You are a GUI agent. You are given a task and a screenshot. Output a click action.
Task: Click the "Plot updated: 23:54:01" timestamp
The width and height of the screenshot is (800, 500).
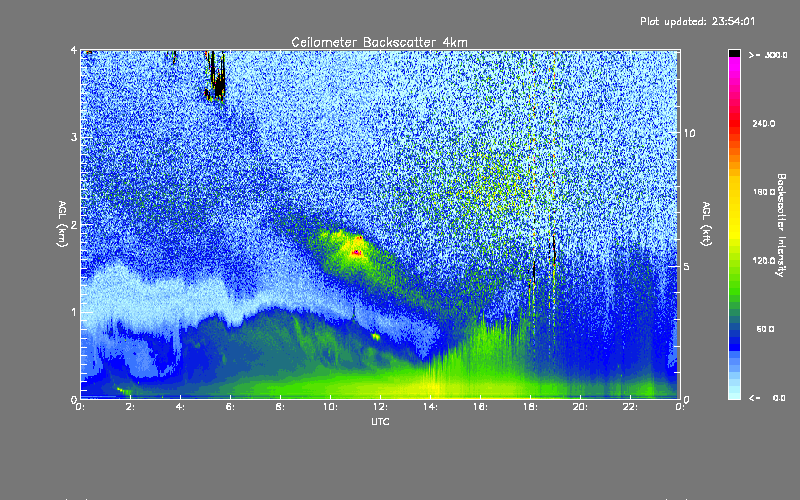coord(697,21)
